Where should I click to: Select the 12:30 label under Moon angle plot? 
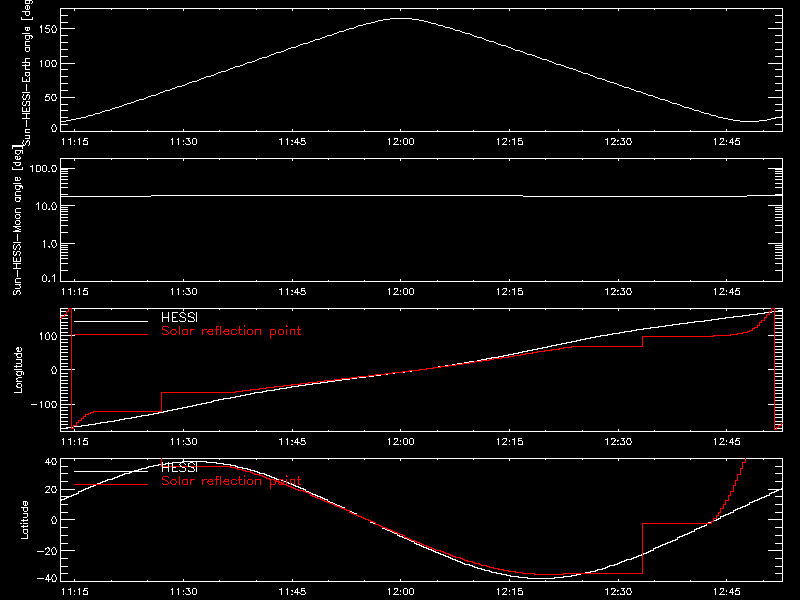[x=618, y=292]
